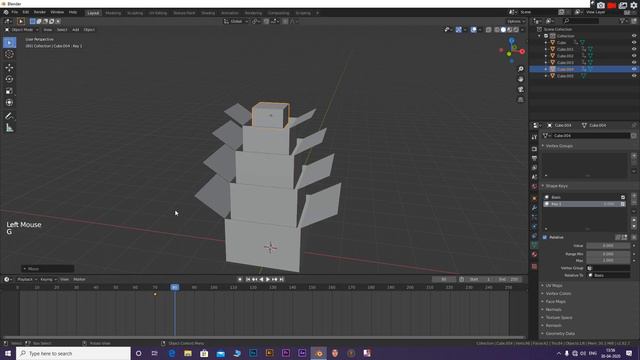Toggle the Relative shape keys checkbox
The height and width of the screenshot is (360, 640).
click(x=545, y=237)
